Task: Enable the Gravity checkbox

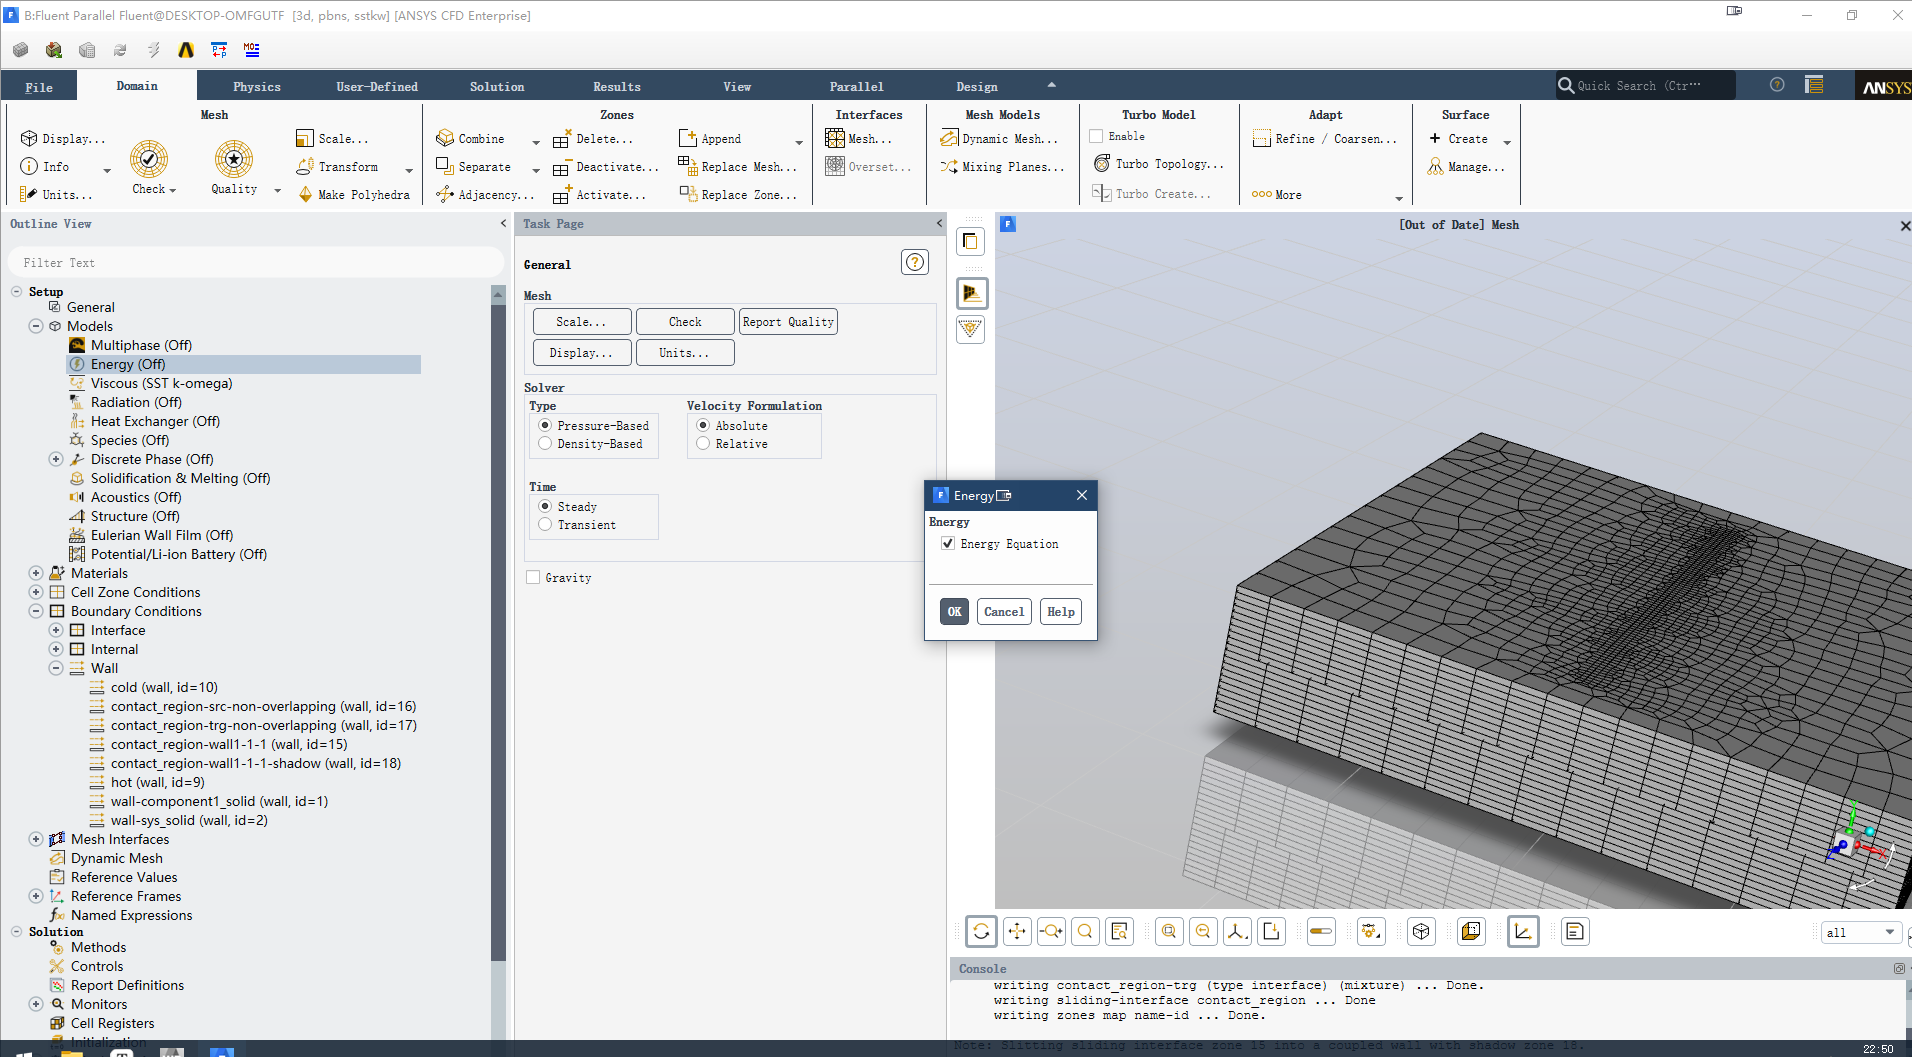Action: [533, 578]
